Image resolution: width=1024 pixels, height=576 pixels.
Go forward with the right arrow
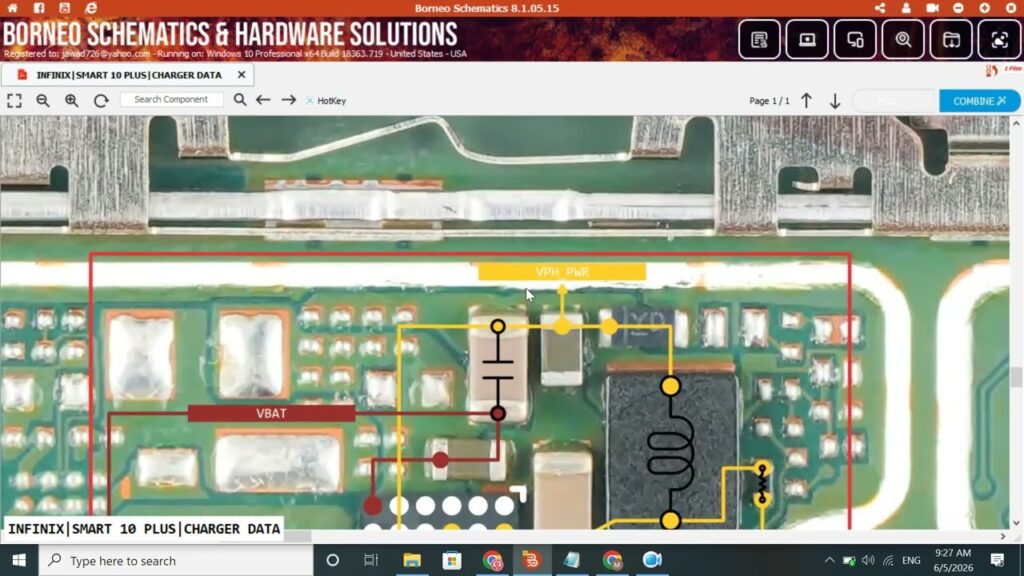tap(289, 100)
